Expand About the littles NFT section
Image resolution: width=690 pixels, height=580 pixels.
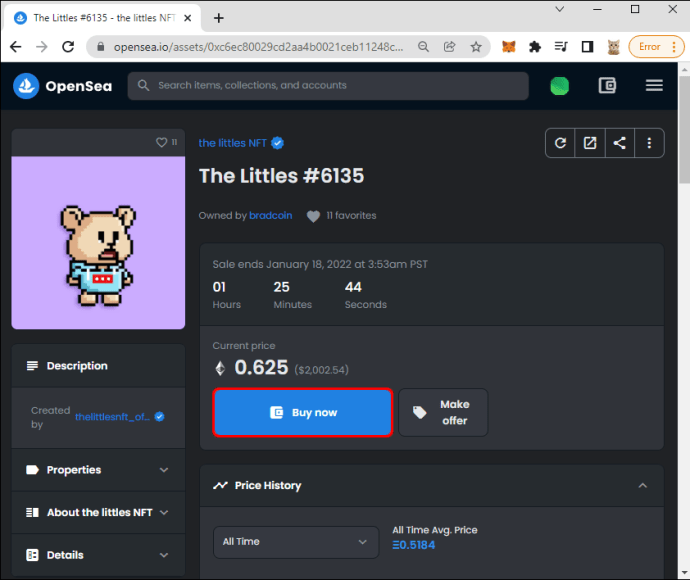tap(98, 513)
